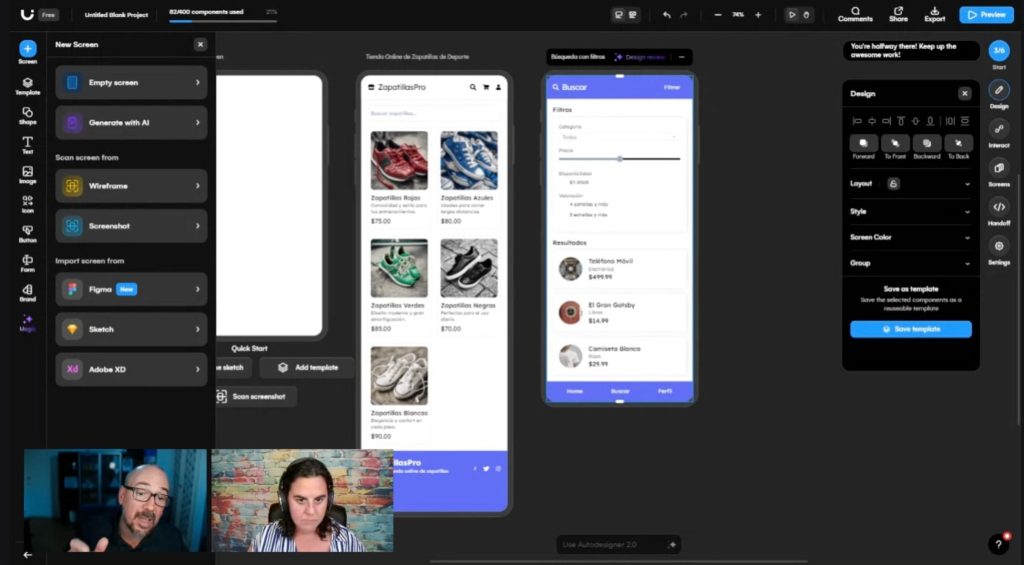Open the Design tab in right sidebar
This screenshot has height=565, width=1024.
(x=999, y=94)
